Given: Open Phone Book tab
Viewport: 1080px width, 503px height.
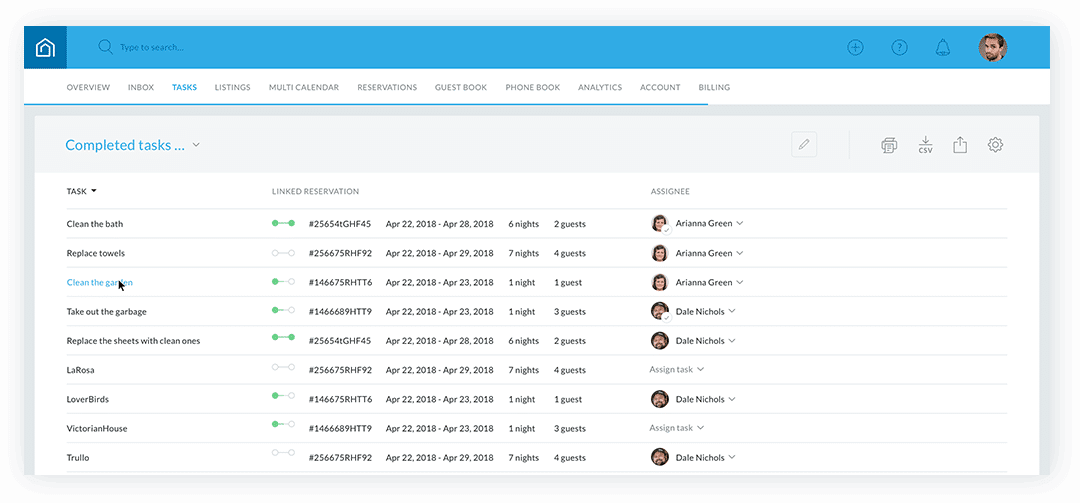Looking at the screenshot, I should pyautogui.click(x=532, y=88).
